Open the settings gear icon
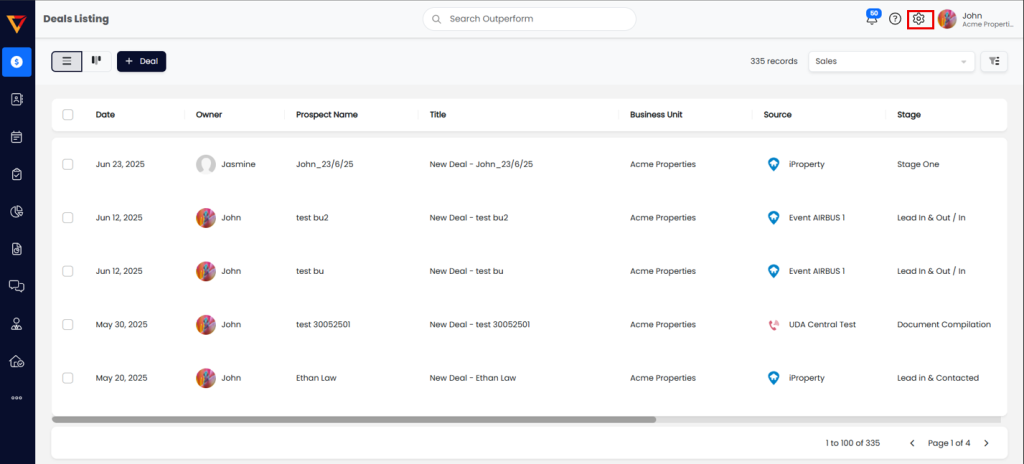The width and height of the screenshot is (1024, 464). tap(920, 19)
